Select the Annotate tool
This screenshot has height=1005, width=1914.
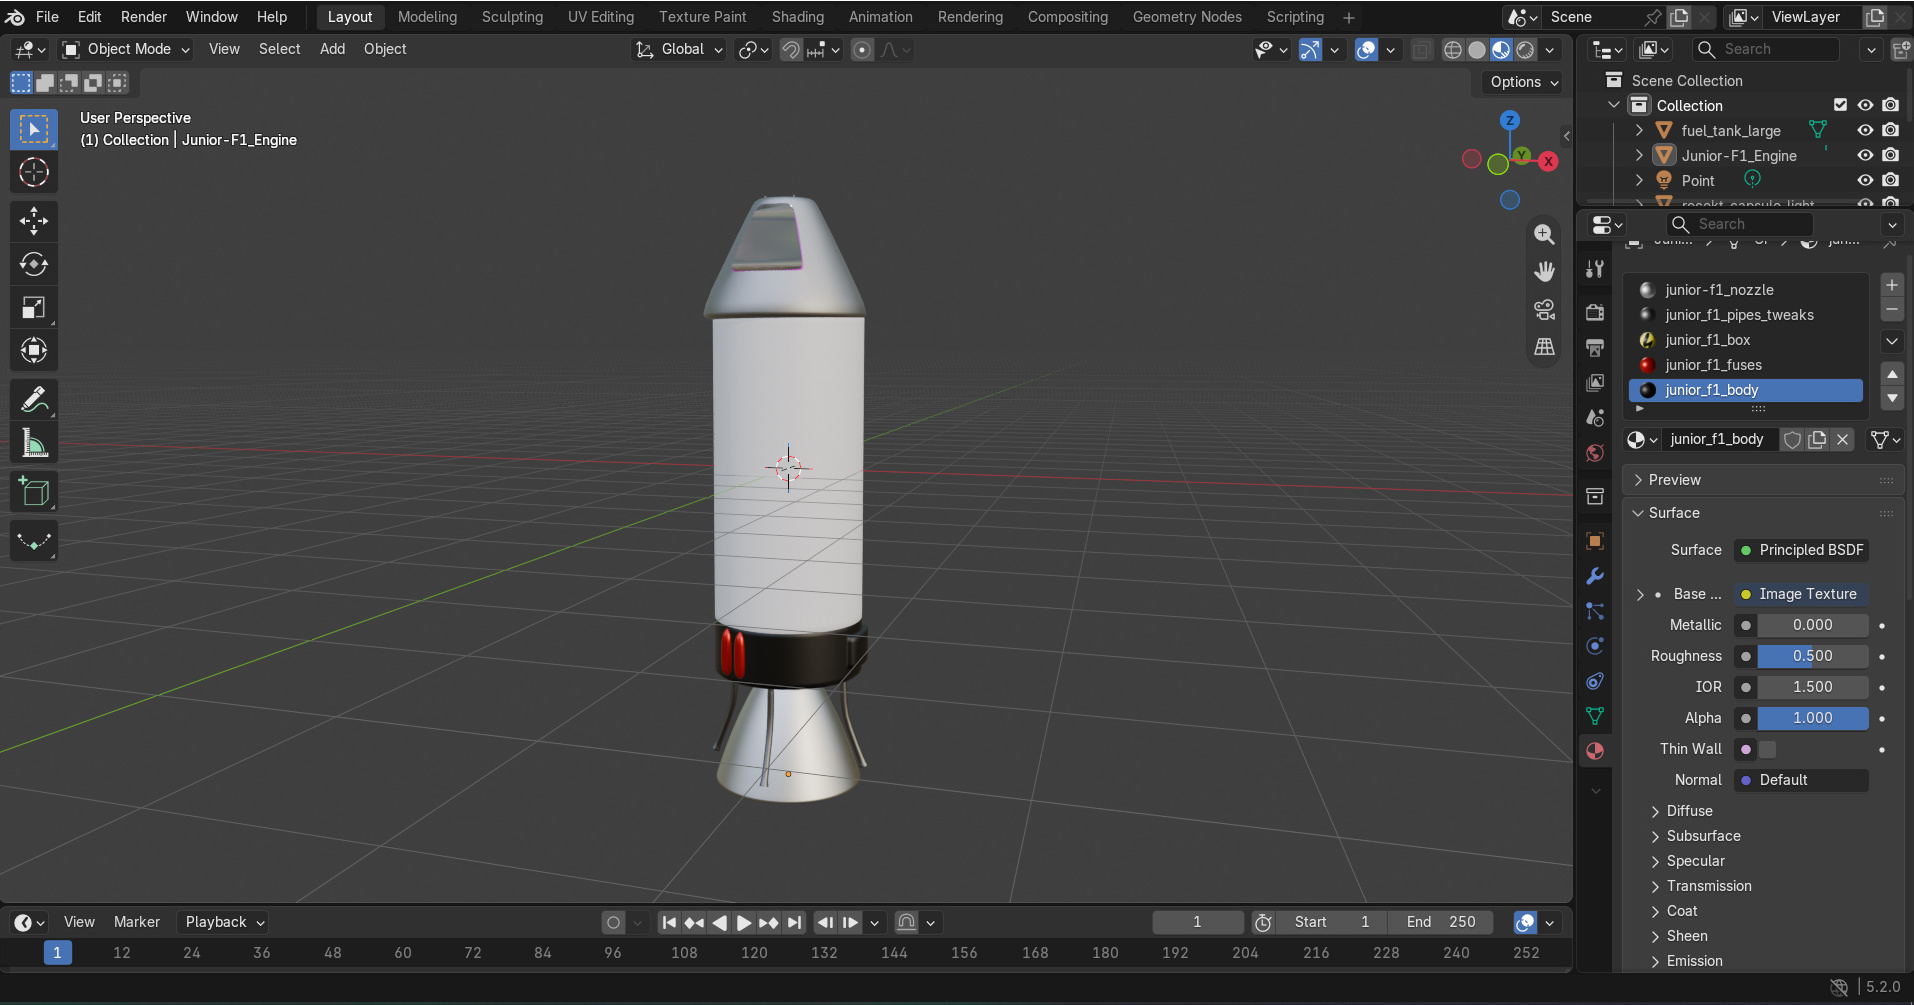(x=34, y=400)
